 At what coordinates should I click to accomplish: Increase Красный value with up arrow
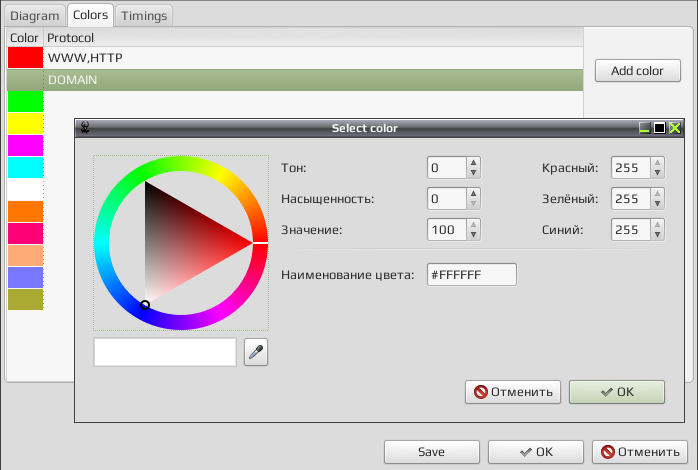click(x=657, y=162)
